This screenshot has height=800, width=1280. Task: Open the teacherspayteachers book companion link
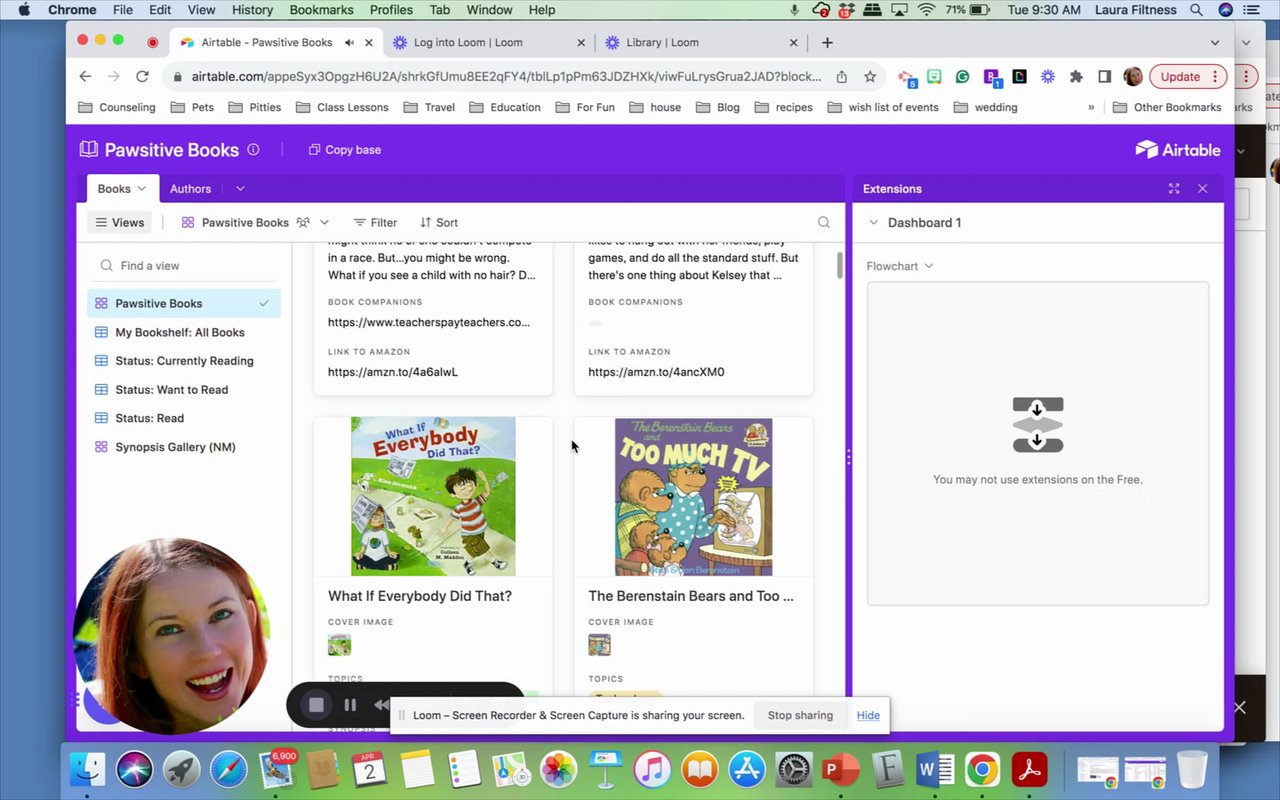click(429, 322)
